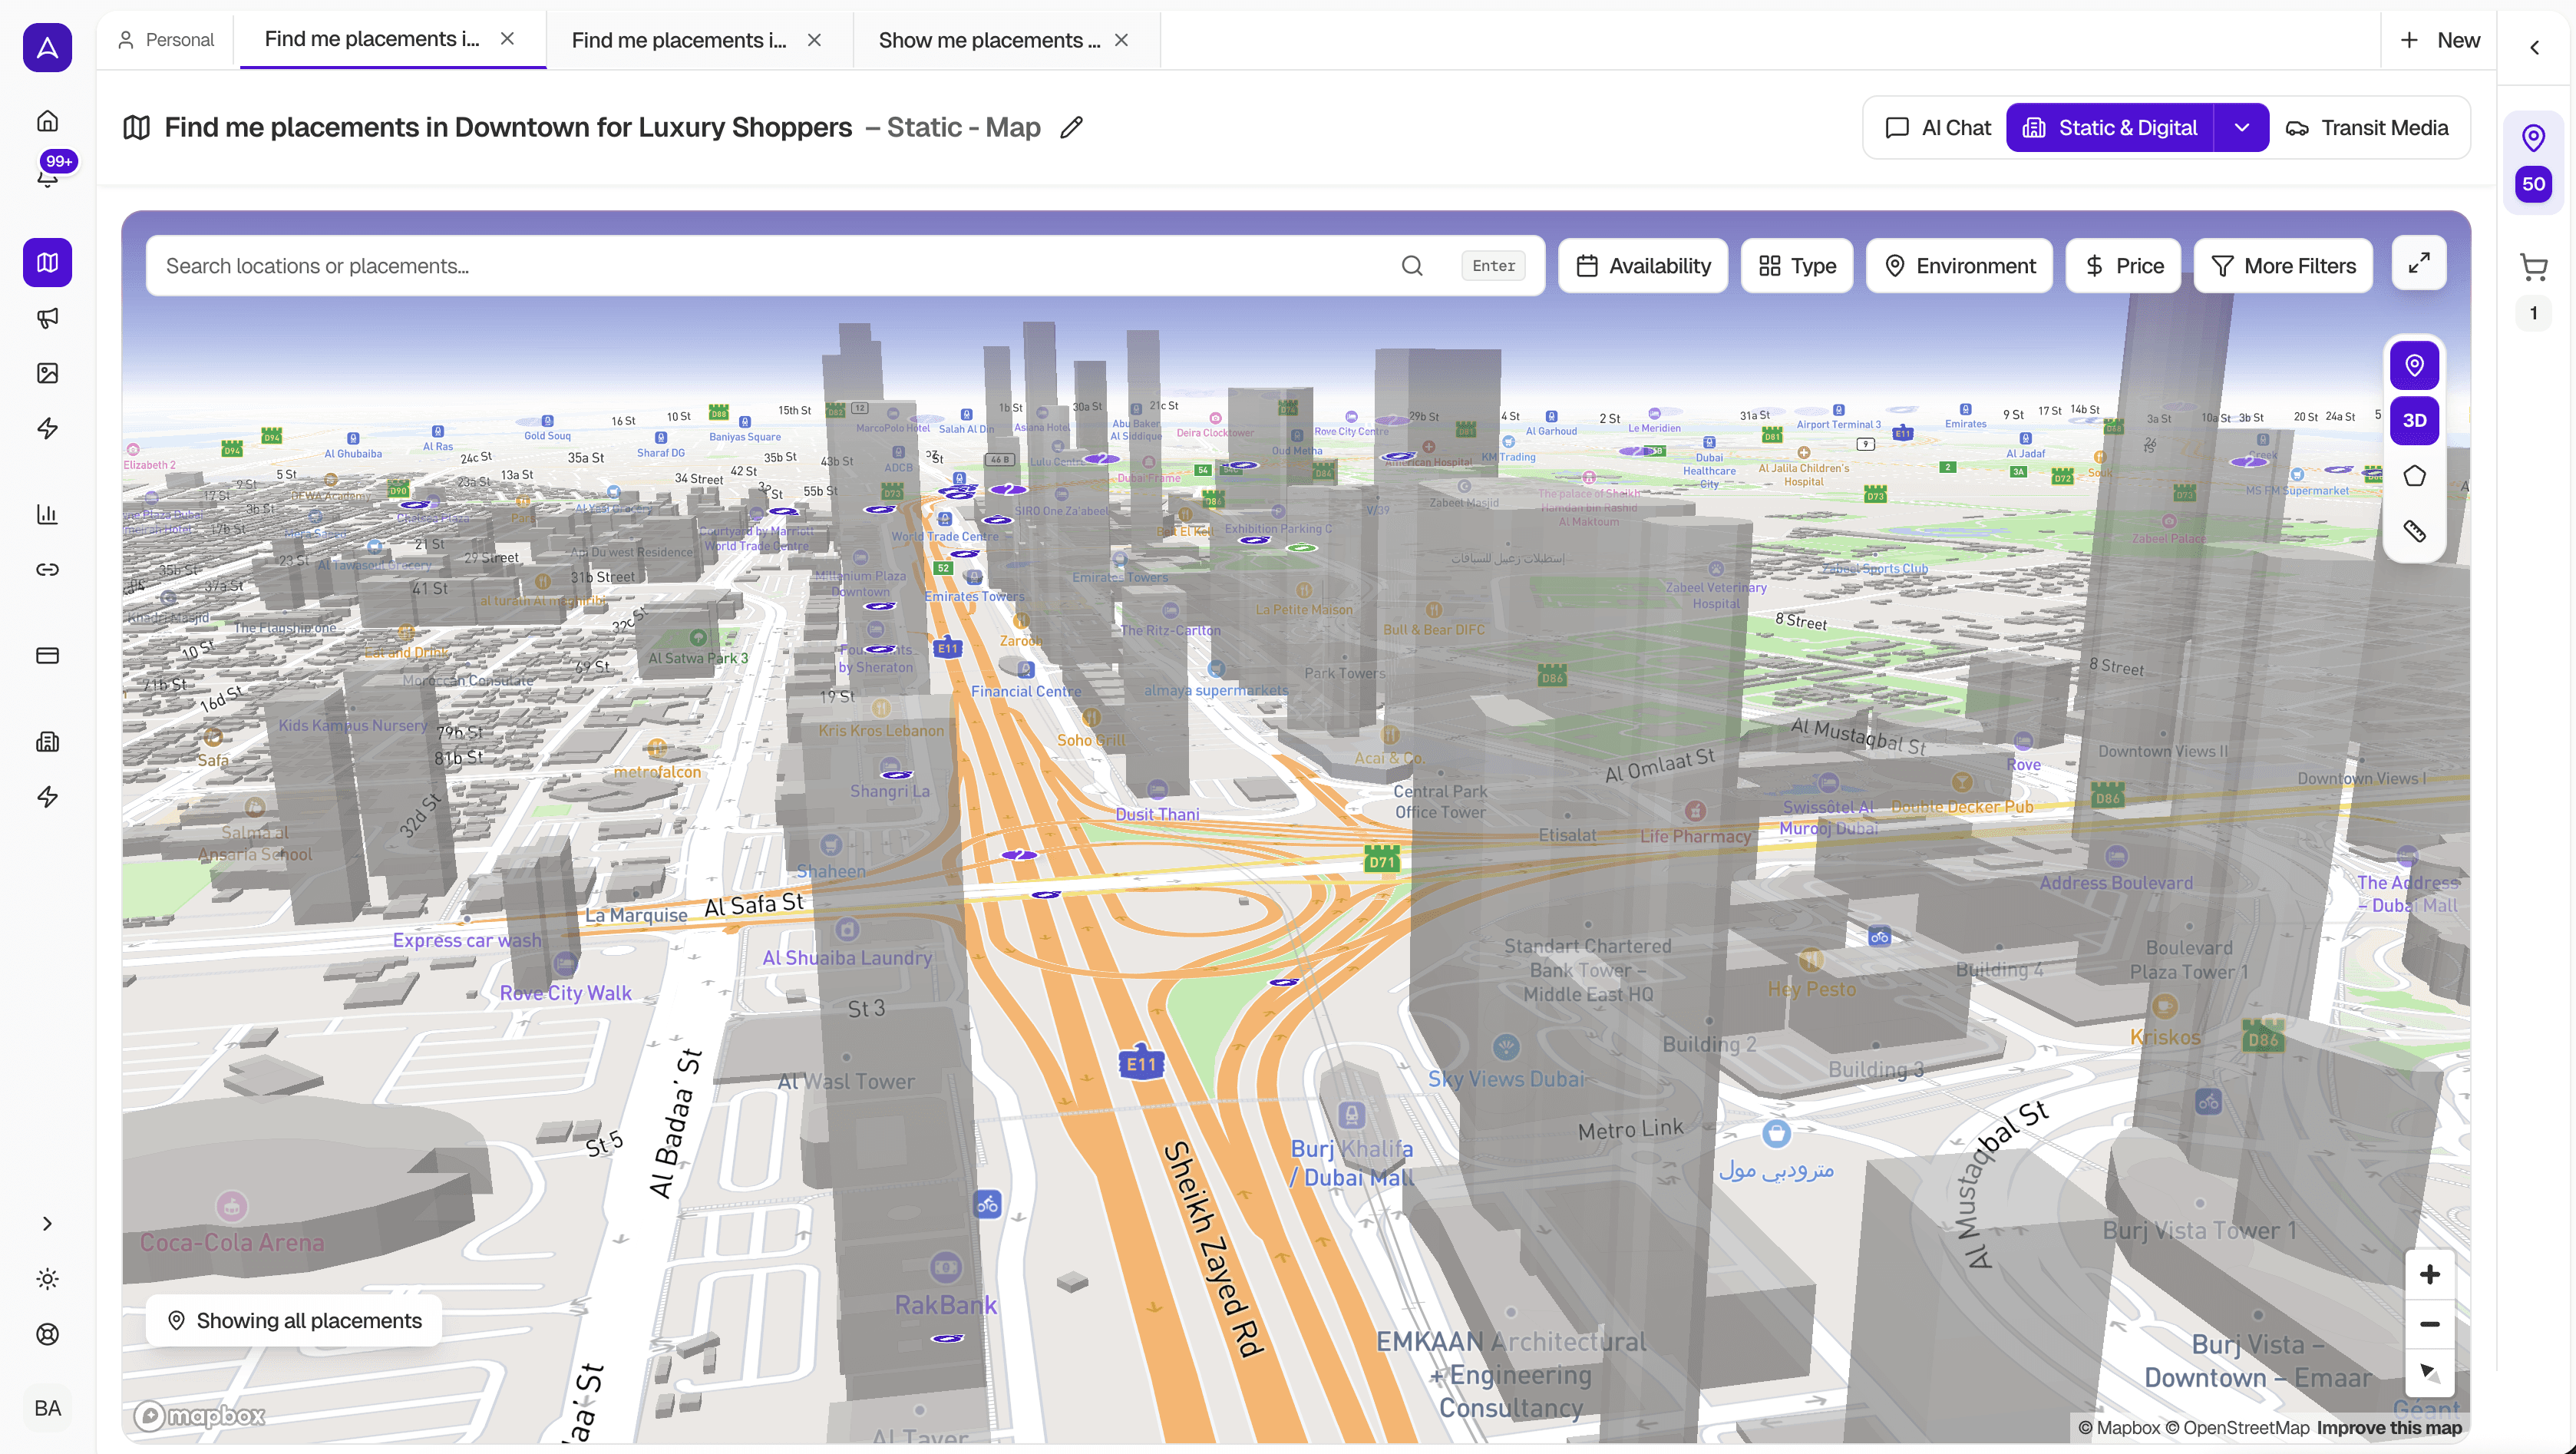Screen dimensions: 2576x1454
Task: Click the search locations input field
Action: point(780,266)
